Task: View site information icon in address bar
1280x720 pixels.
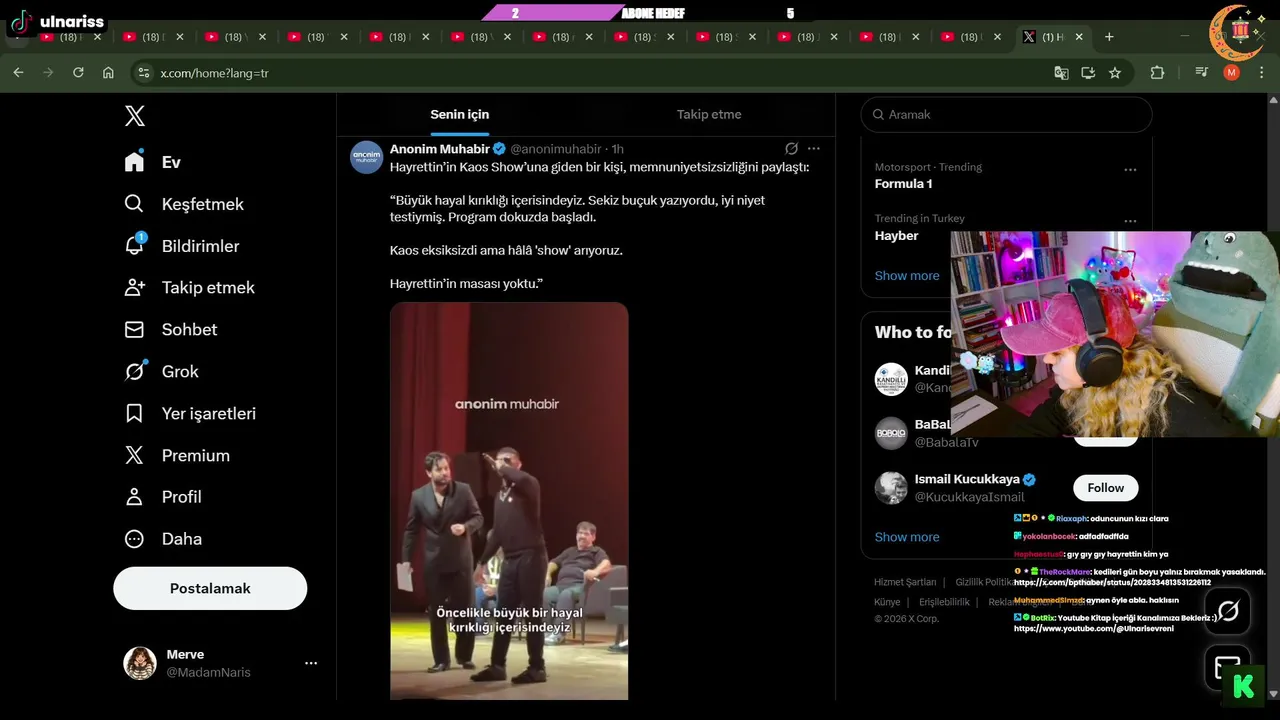Action: click(143, 72)
